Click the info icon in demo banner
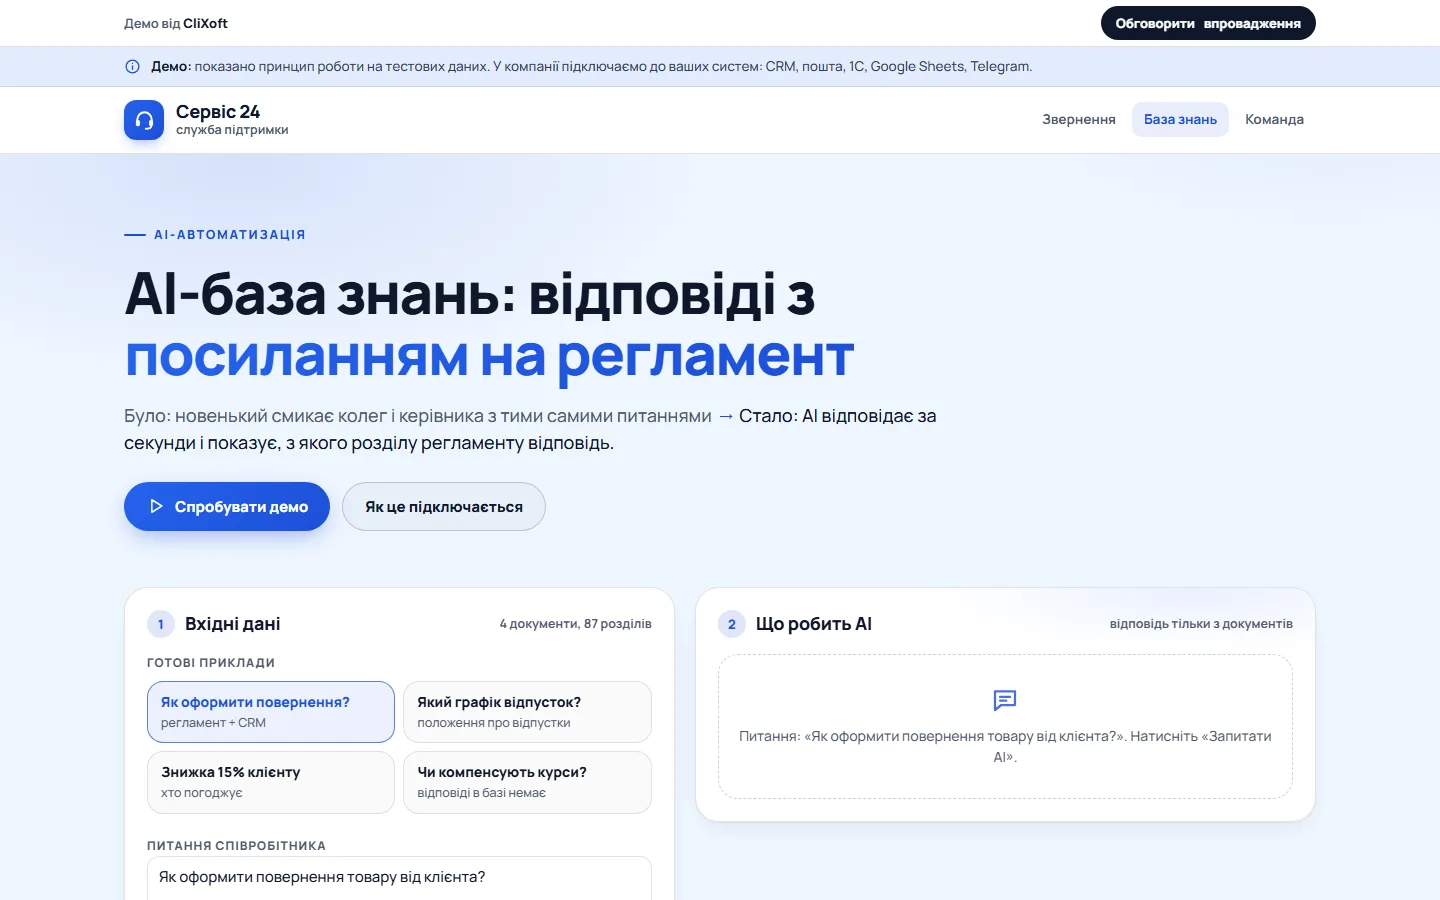 coord(132,67)
